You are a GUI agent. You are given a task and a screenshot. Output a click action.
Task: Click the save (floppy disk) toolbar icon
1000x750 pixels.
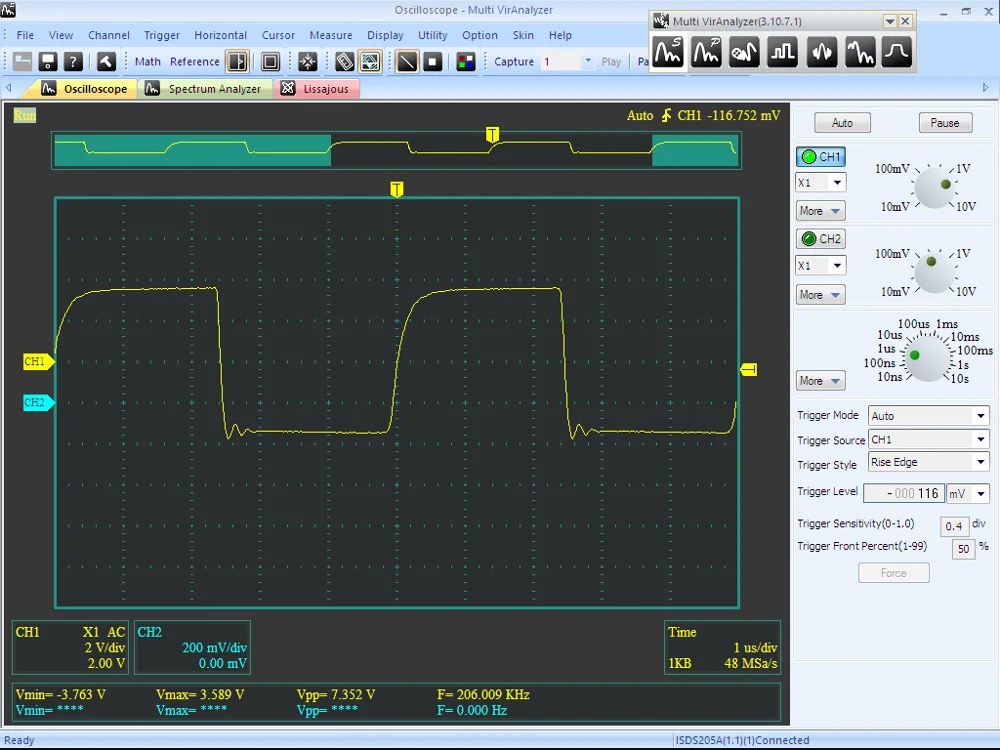pos(47,62)
